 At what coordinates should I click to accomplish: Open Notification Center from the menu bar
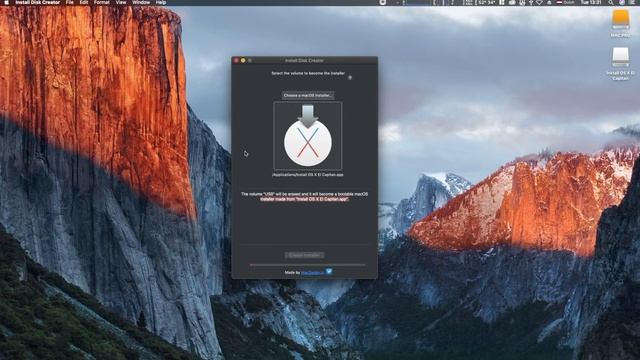[x=632, y=2]
